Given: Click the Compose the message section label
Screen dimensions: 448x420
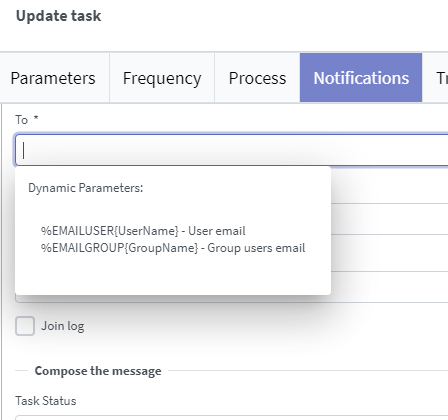Looking at the screenshot, I should [98, 371].
